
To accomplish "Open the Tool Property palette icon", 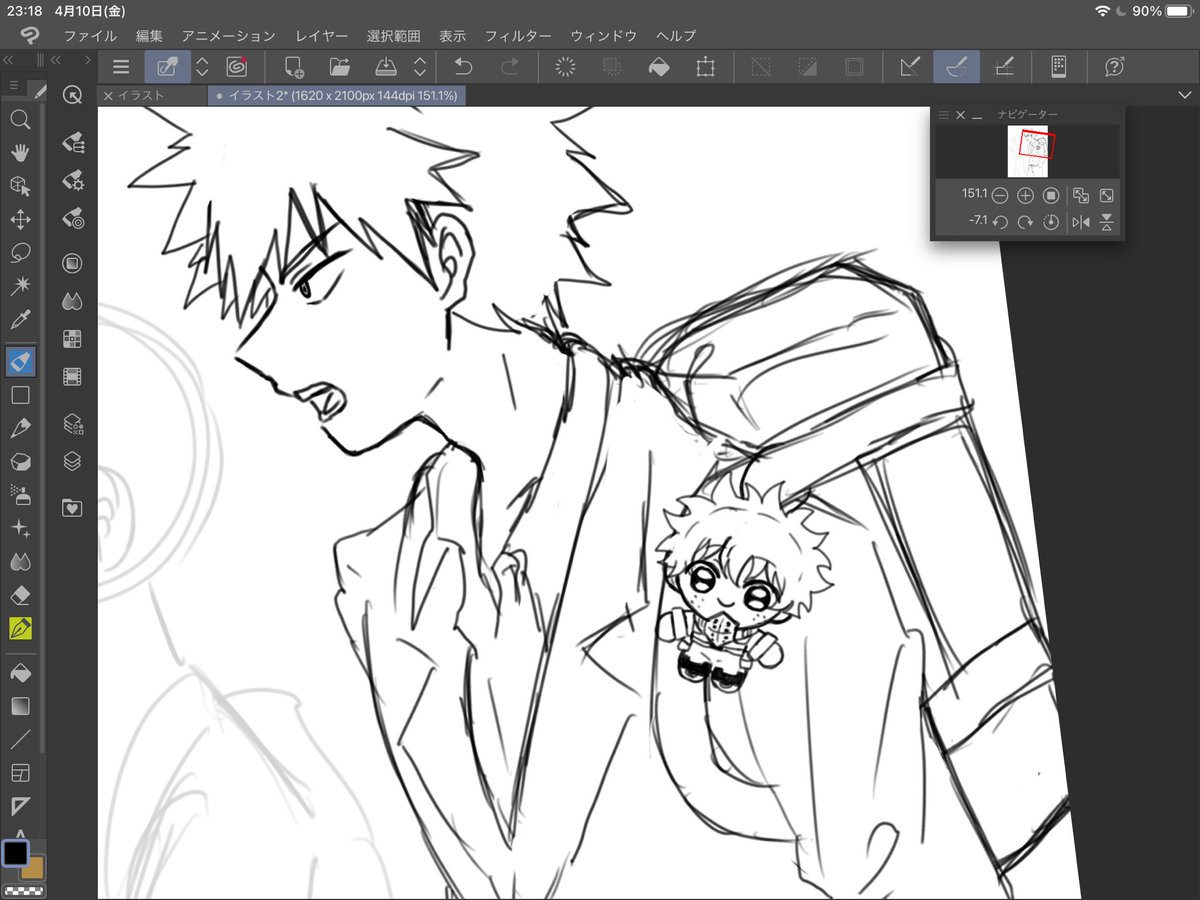I will point(72,181).
